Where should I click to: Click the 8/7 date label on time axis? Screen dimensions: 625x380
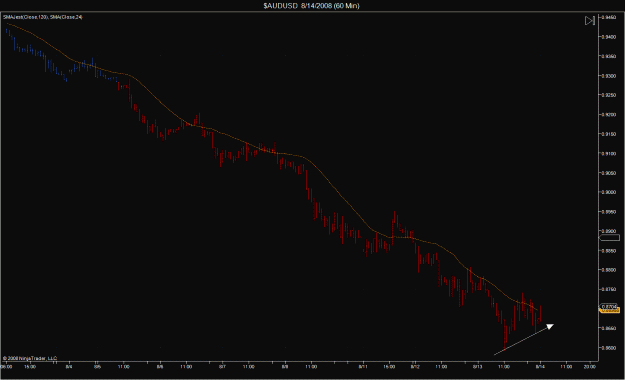tap(222, 366)
